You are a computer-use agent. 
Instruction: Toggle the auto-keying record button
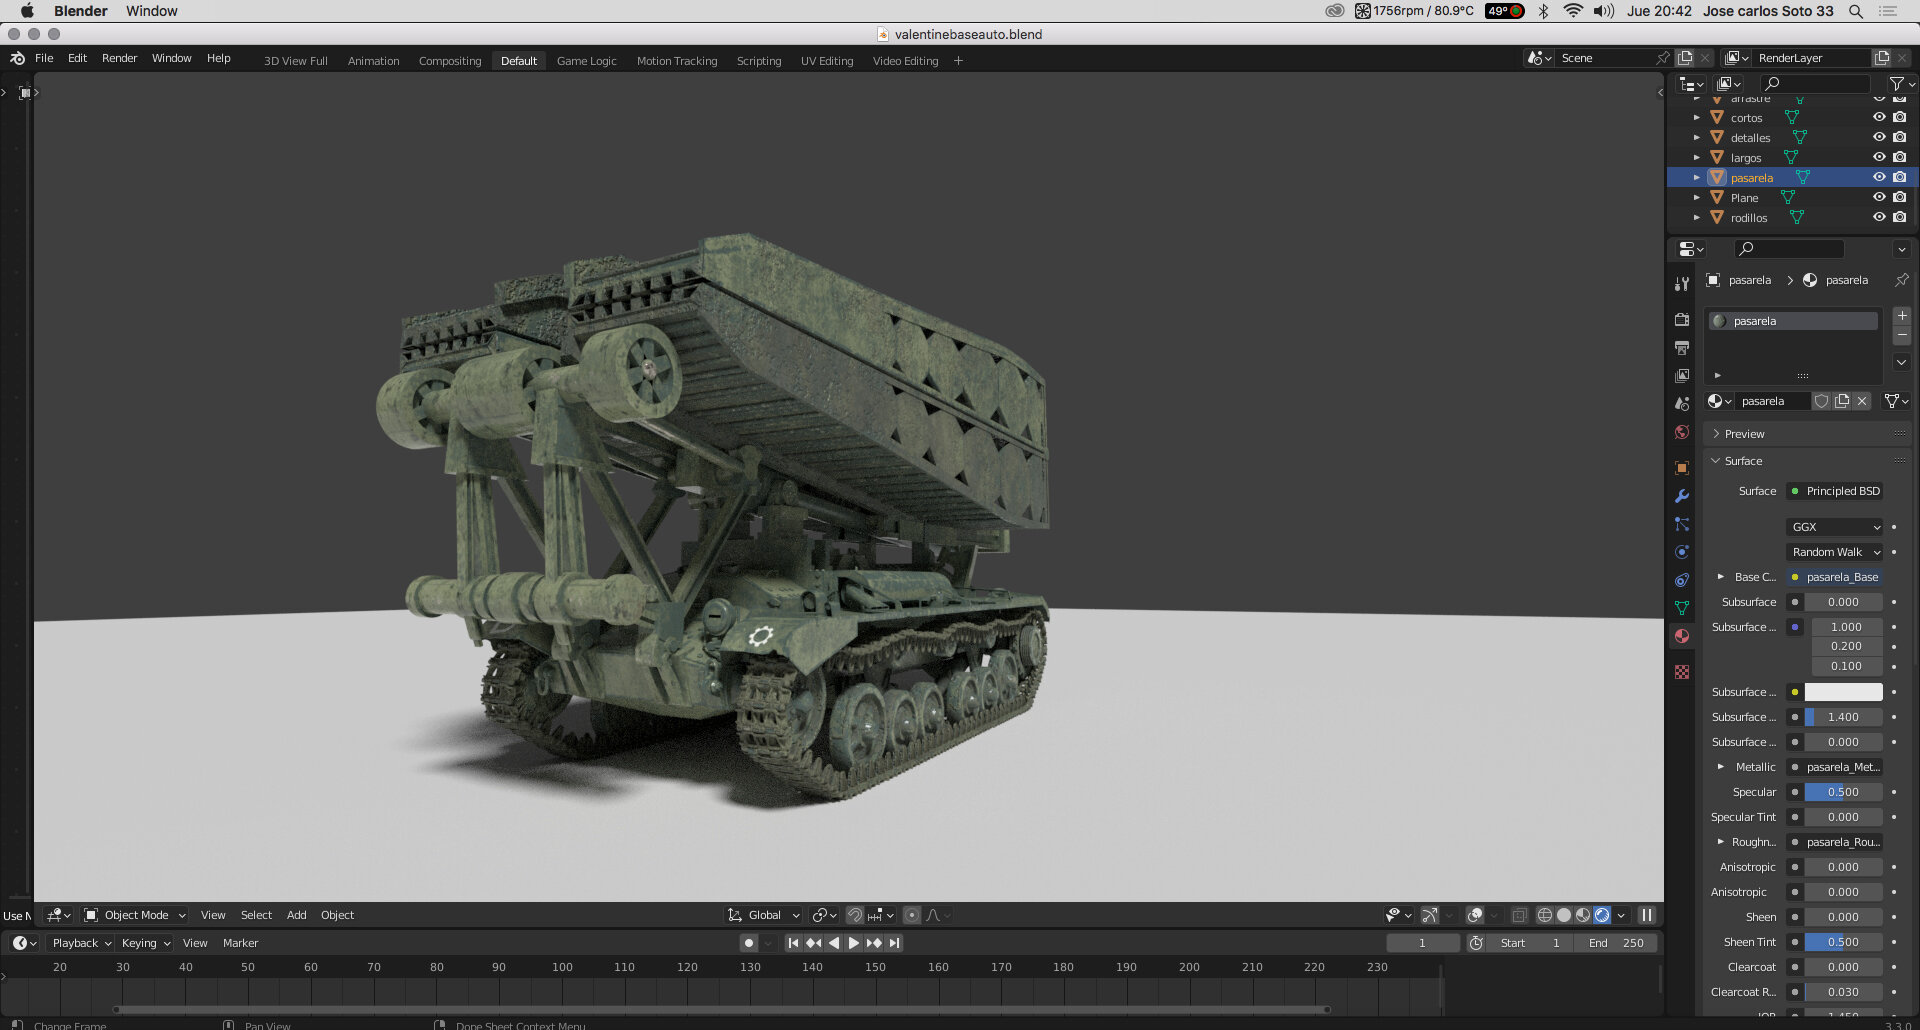click(x=748, y=943)
